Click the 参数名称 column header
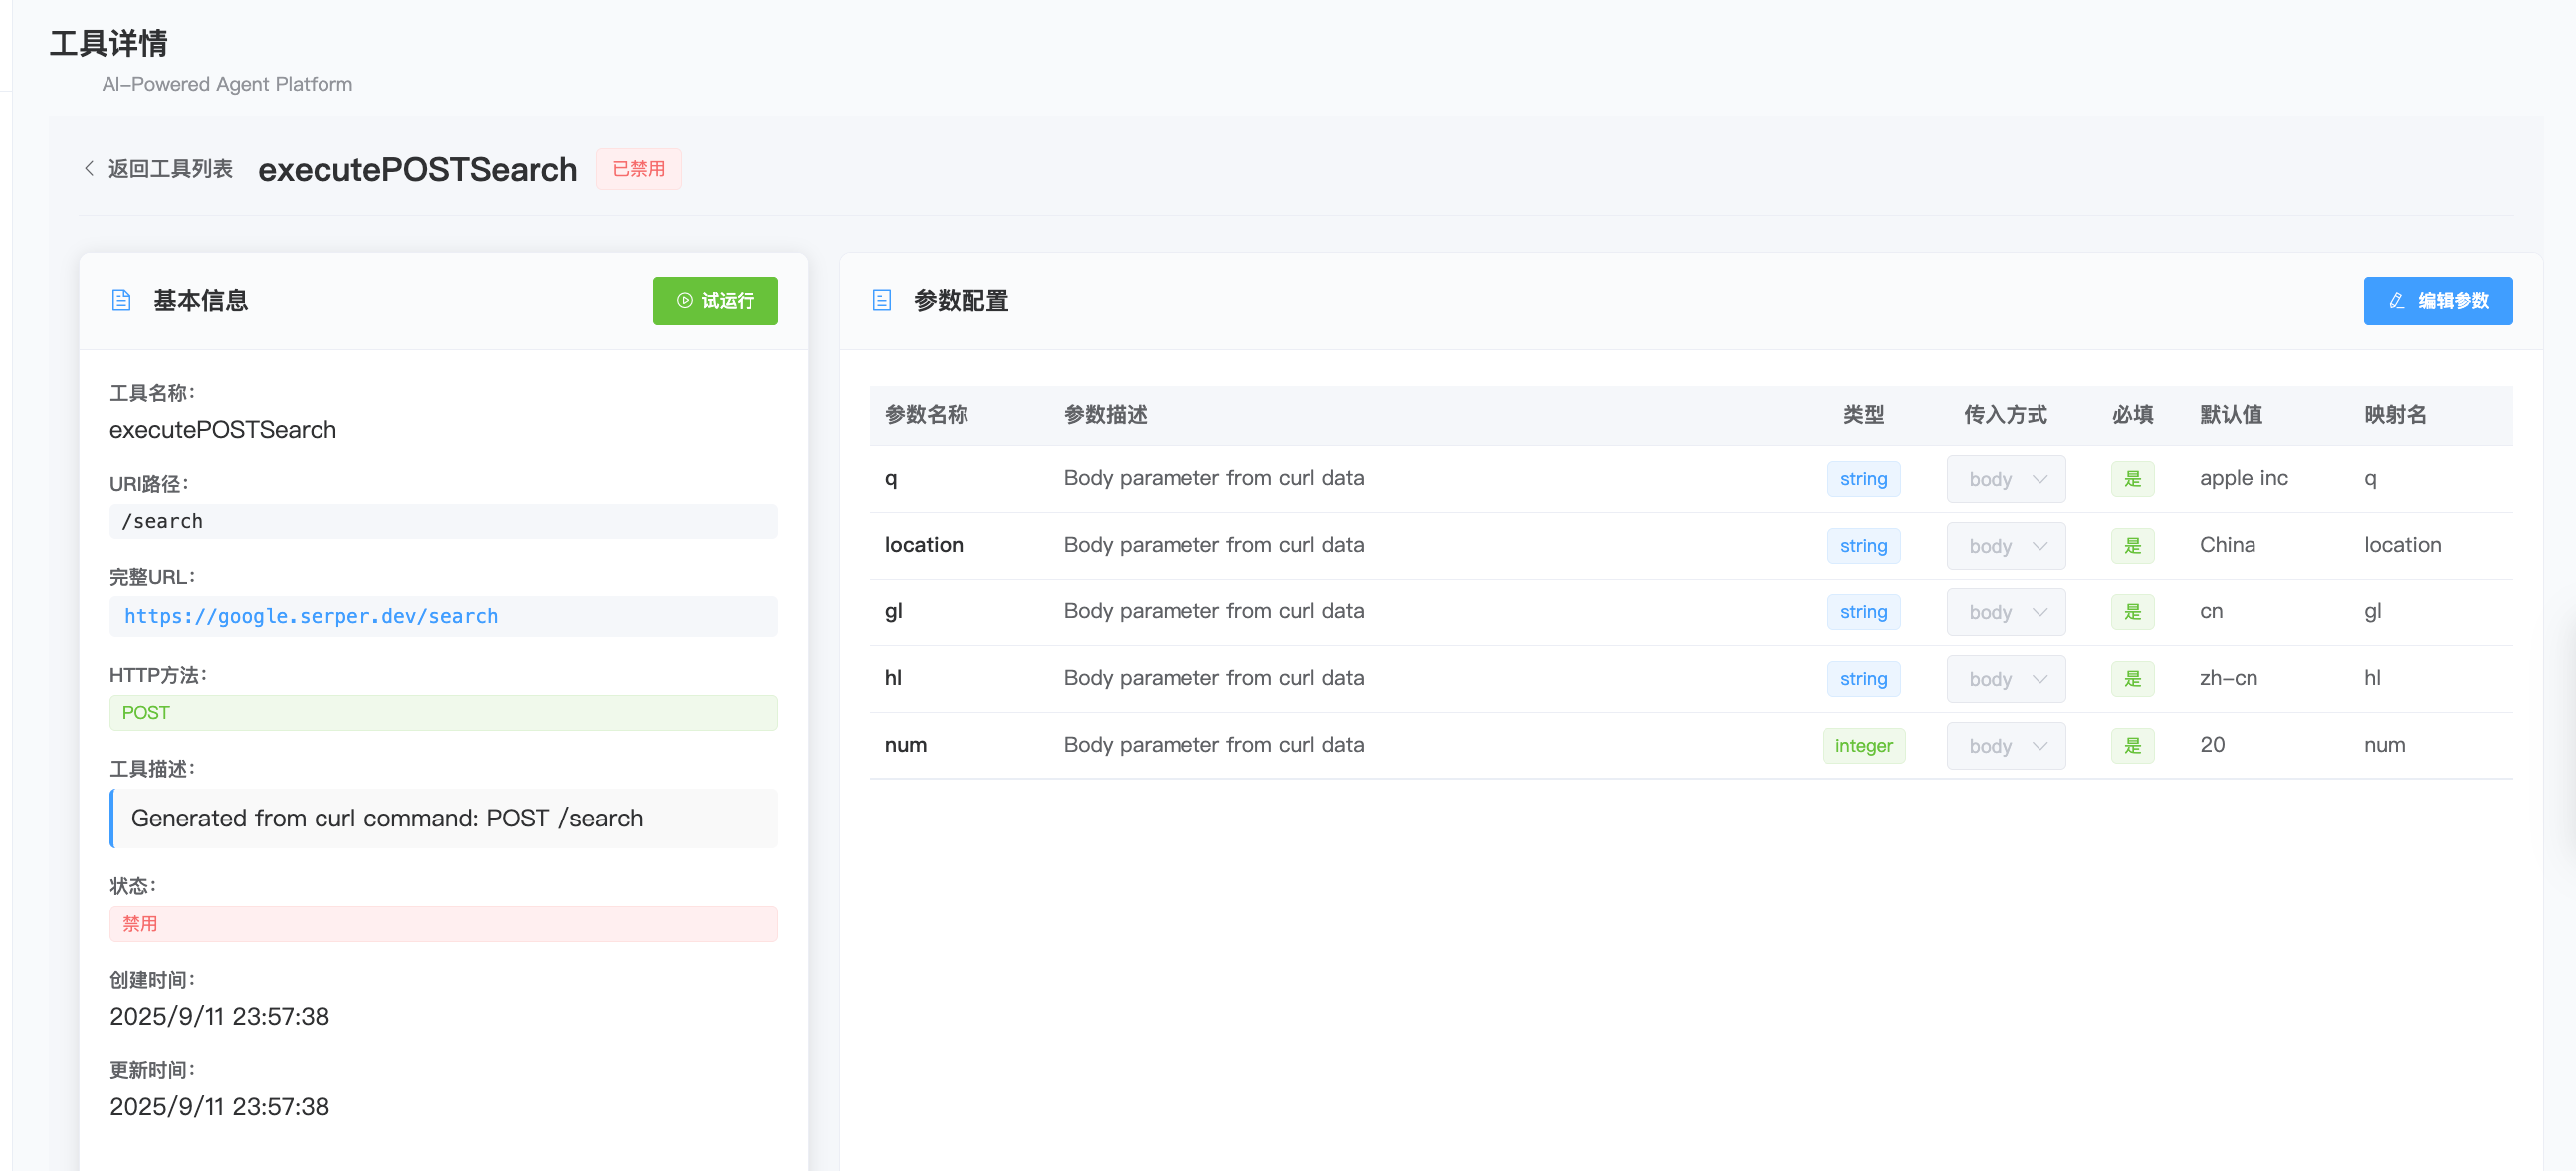2576x1171 pixels. pos(925,415)
